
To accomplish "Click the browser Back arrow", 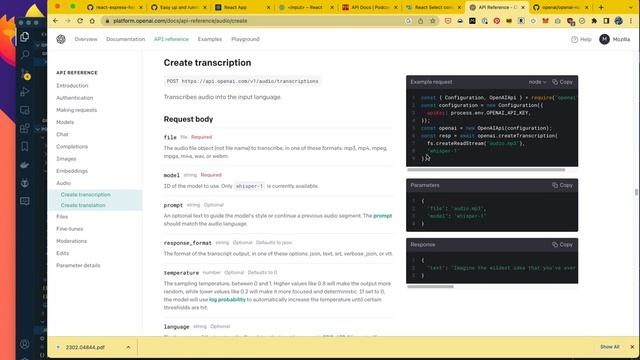I will [x=56, y=21].
